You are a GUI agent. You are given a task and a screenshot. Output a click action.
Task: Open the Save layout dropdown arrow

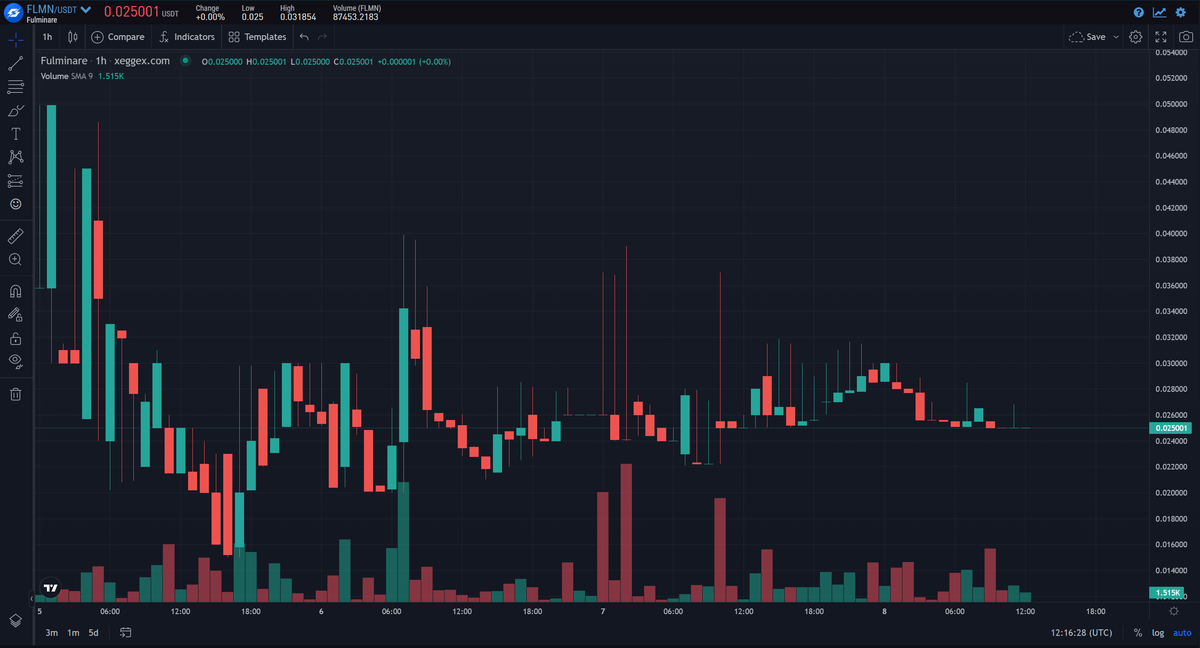tap(1116, 37)
